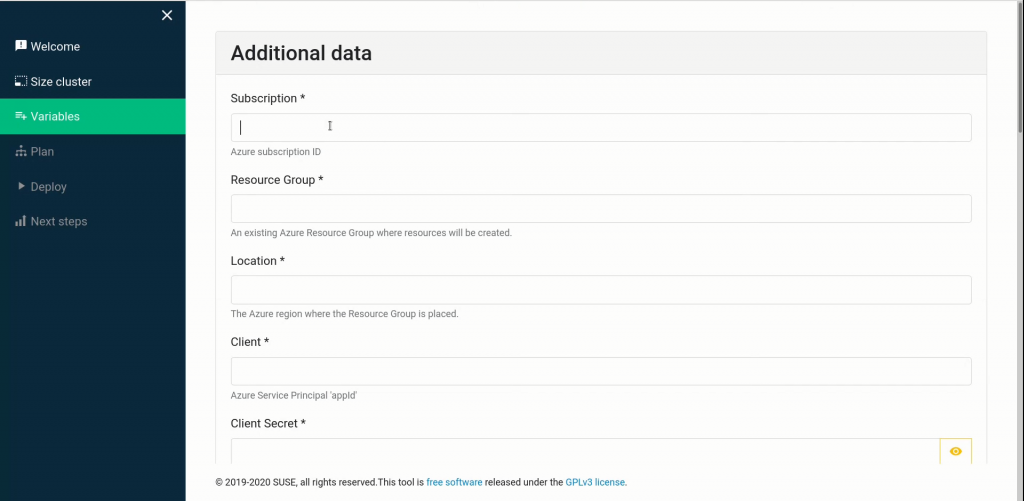
Task: Close the sidebar with the X icon
Action: [167, 15]
